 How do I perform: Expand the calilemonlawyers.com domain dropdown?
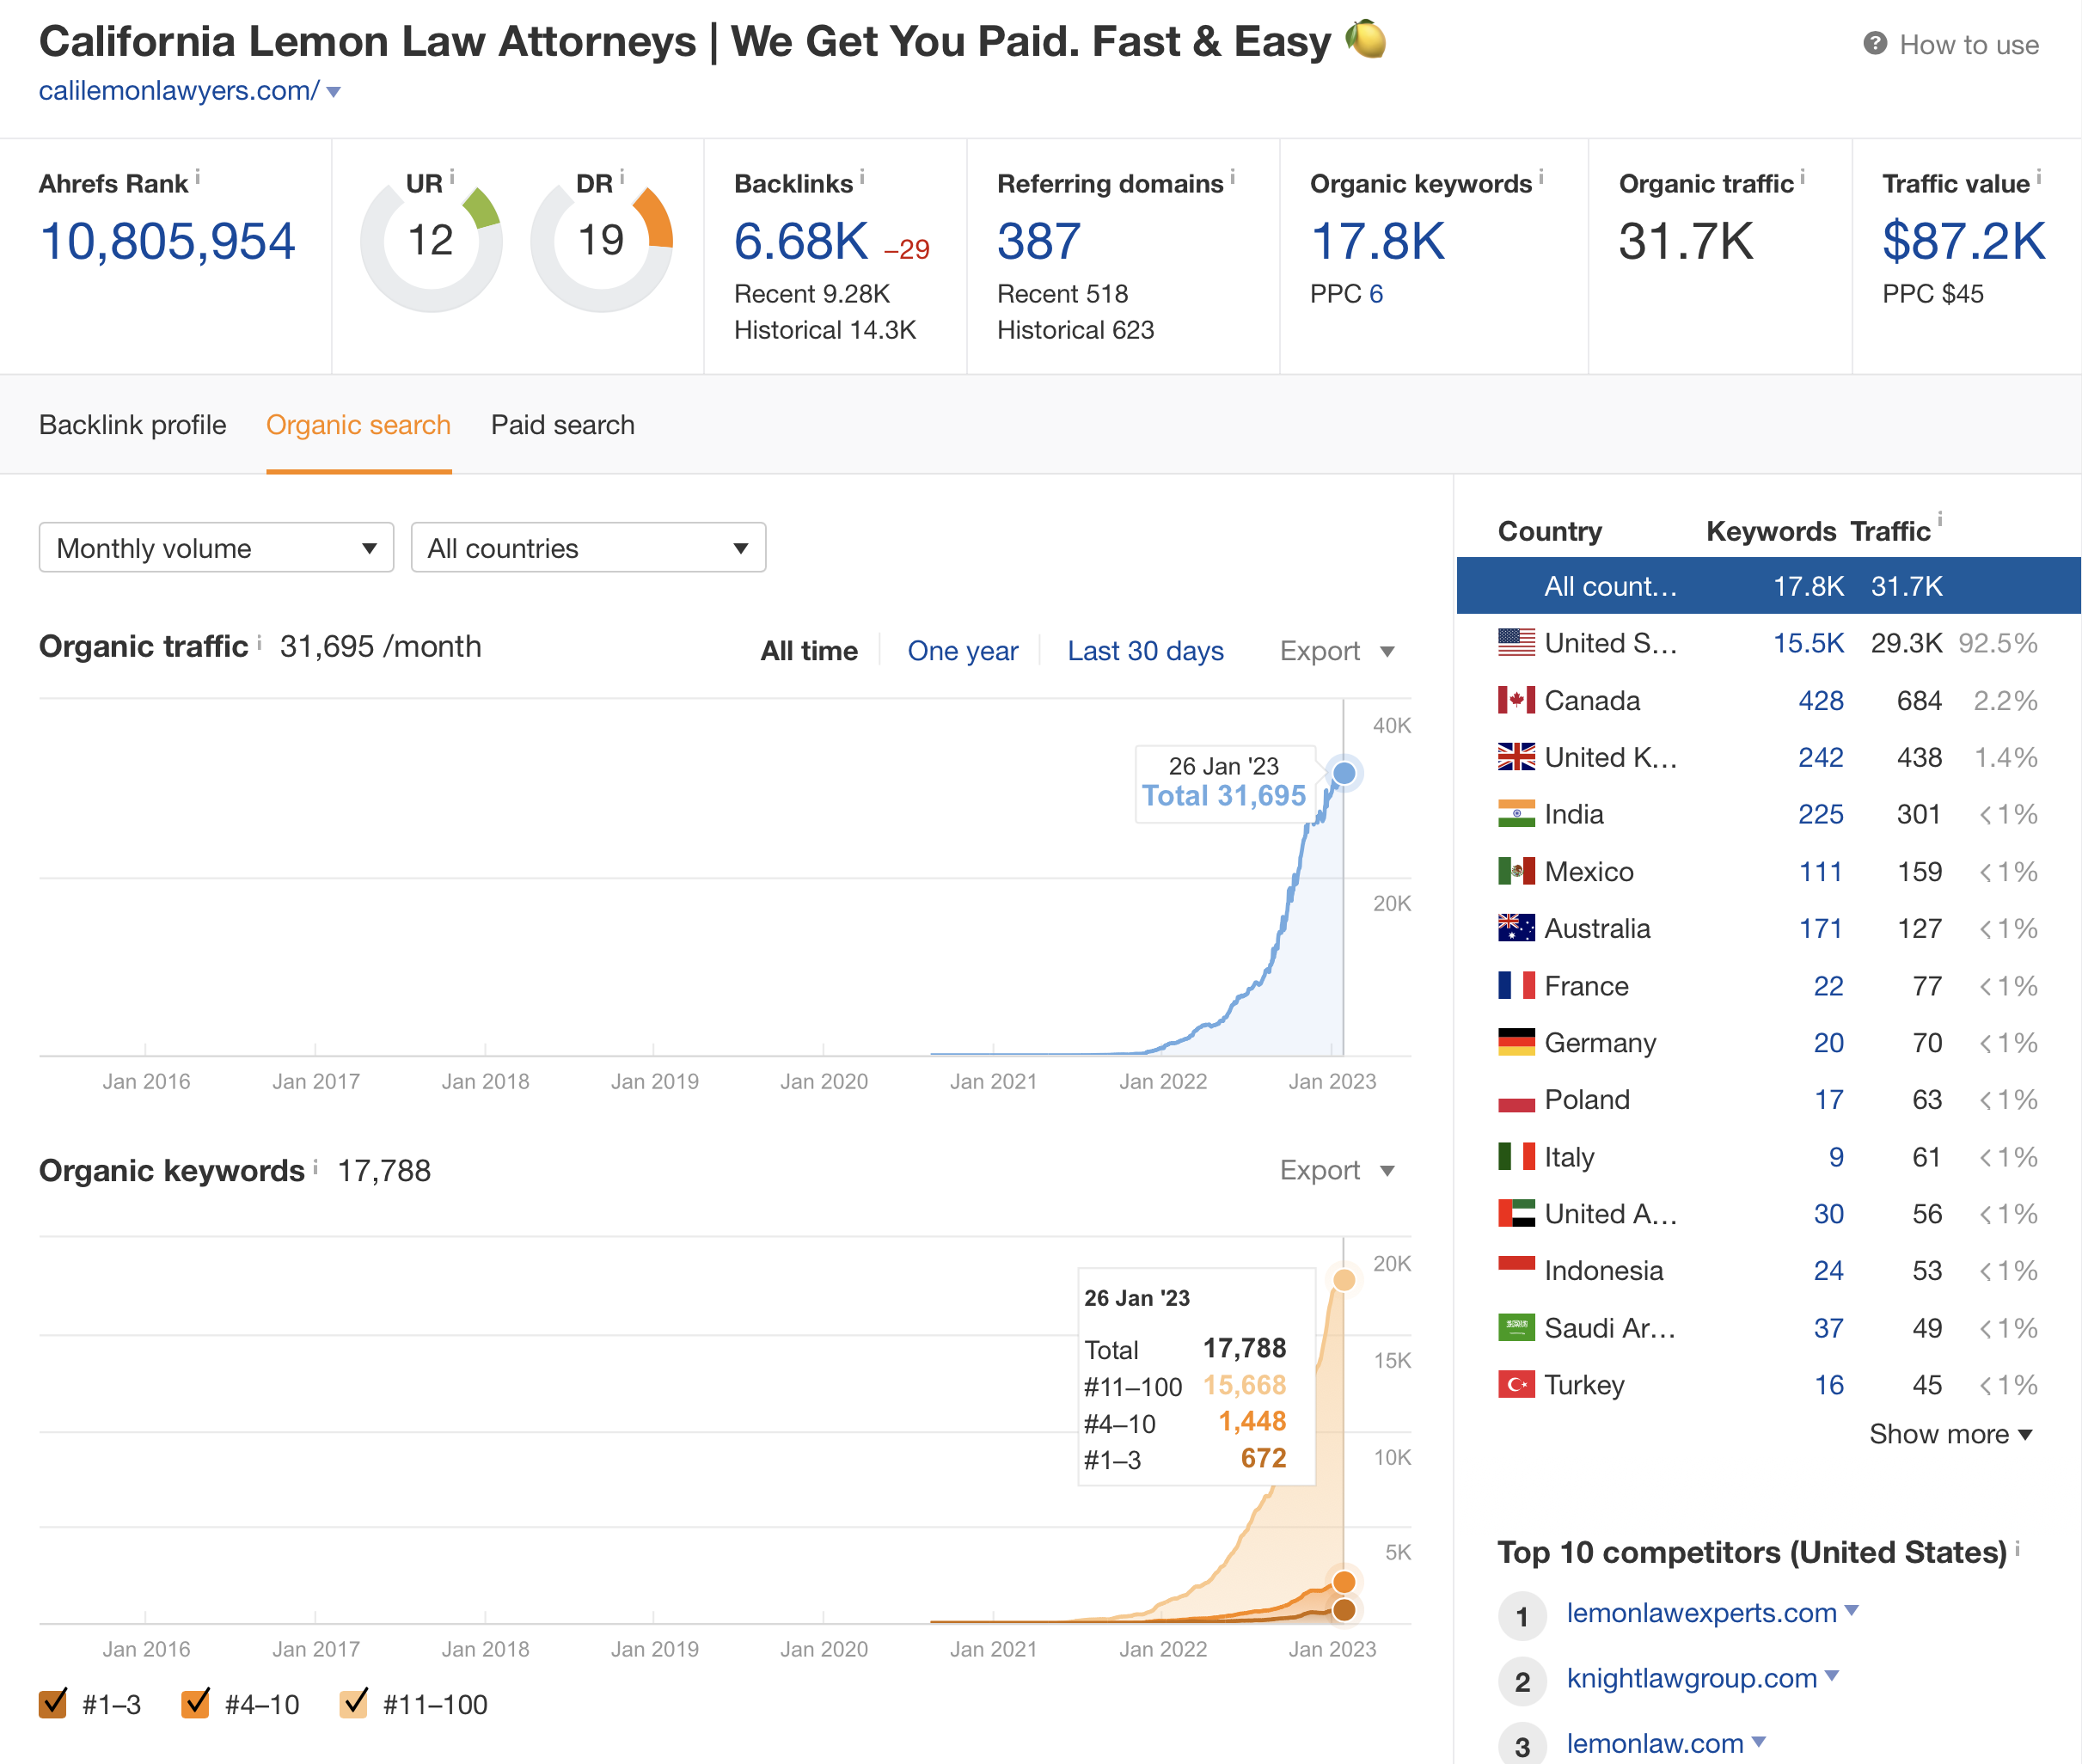[x=334, y=91]
